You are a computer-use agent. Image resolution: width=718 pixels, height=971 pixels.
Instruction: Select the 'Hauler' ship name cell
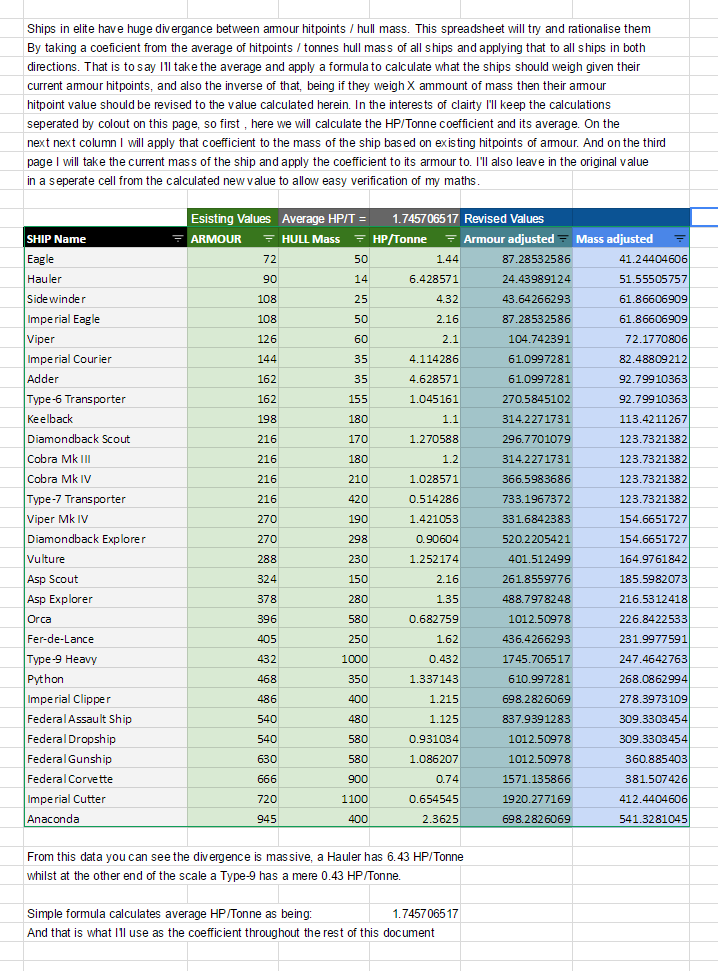coord(106,279)
